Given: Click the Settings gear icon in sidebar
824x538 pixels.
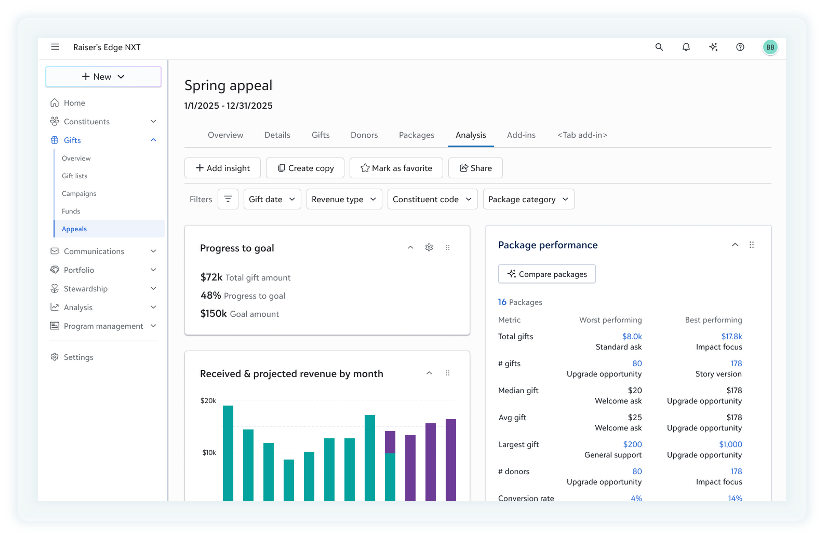Looking at the screenshot, I should point(55,357).
